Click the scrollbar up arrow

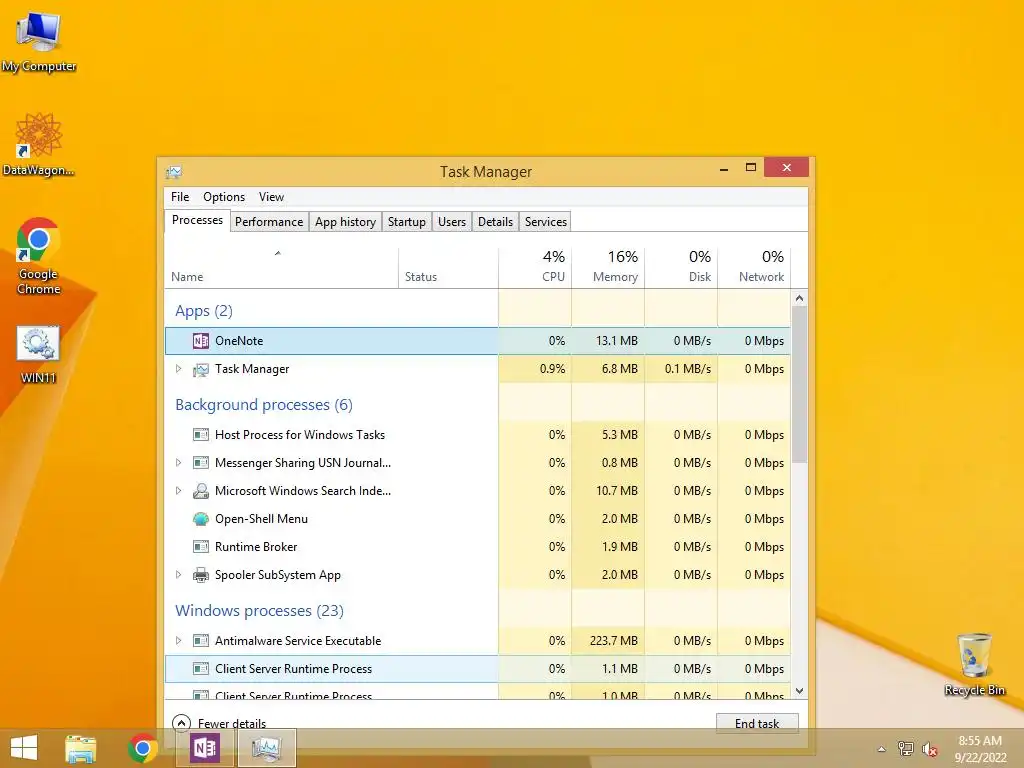799,298
